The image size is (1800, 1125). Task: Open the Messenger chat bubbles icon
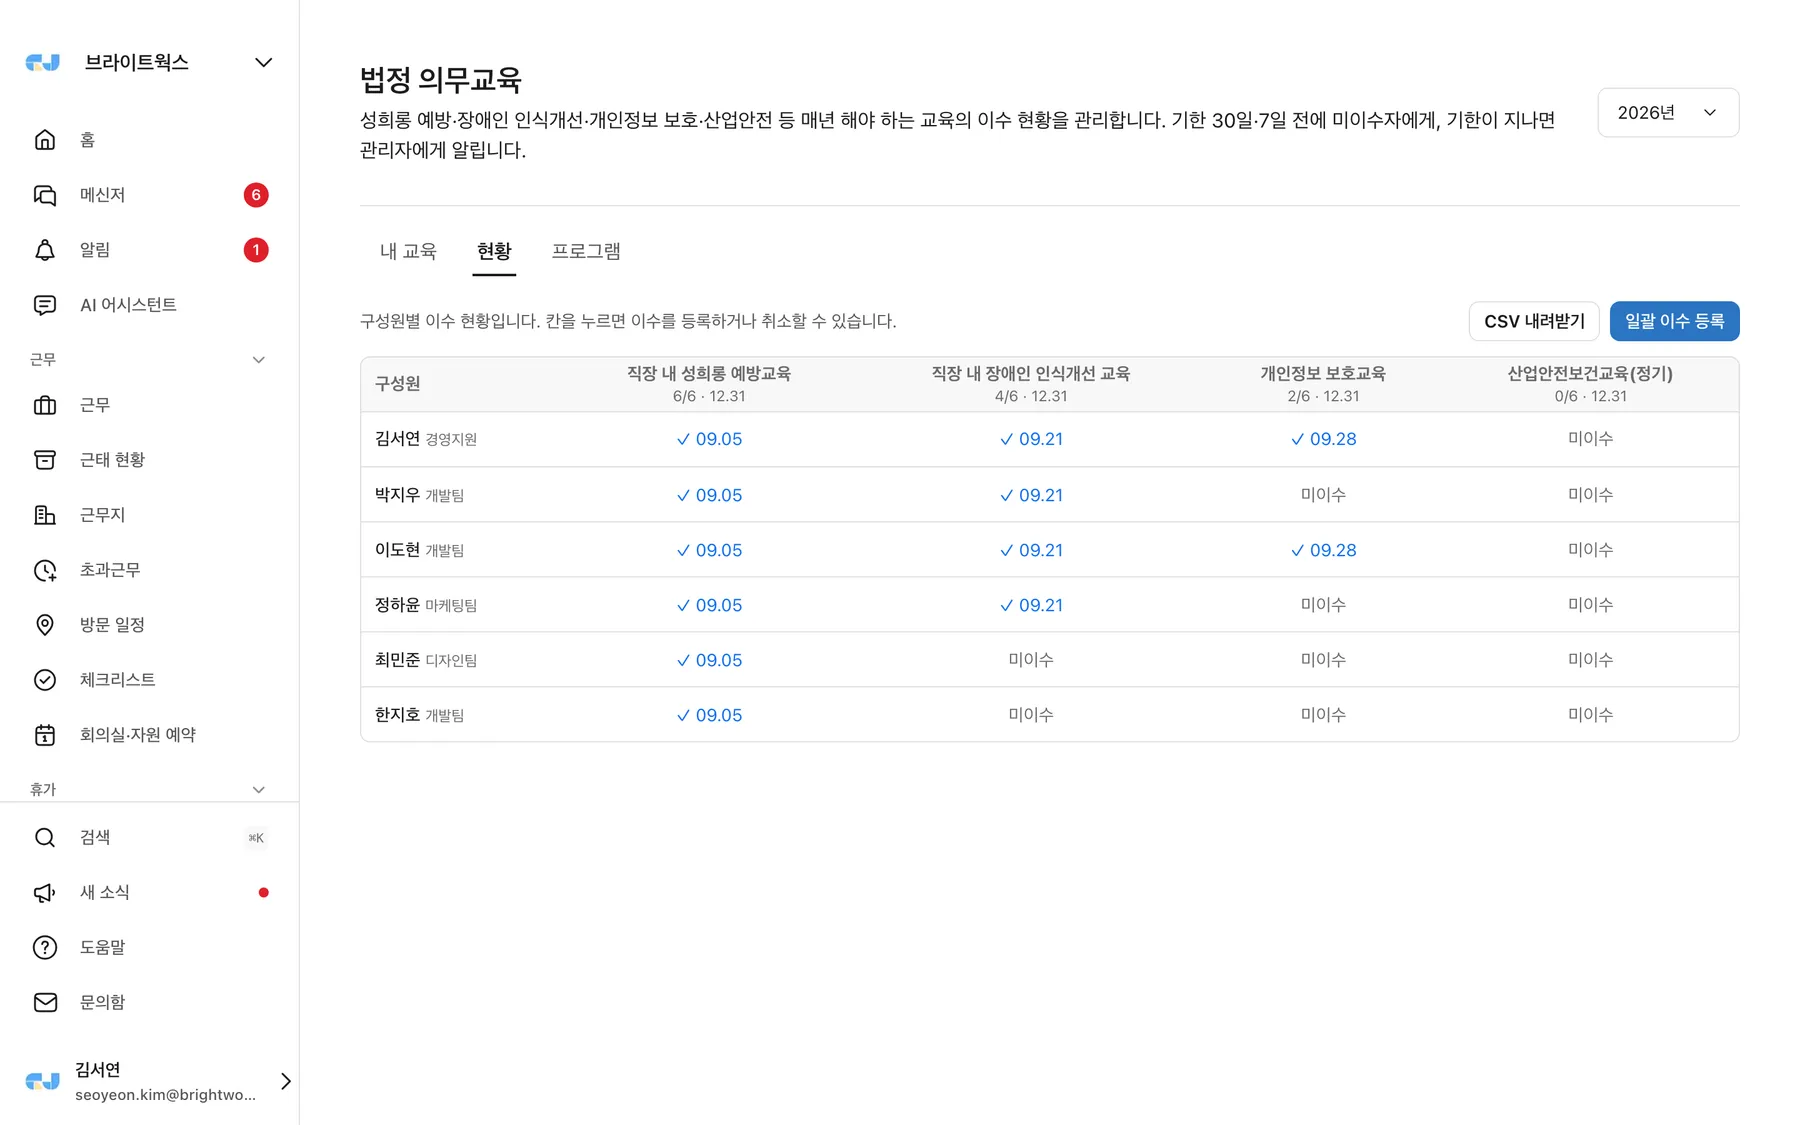(x=45, y=195)
